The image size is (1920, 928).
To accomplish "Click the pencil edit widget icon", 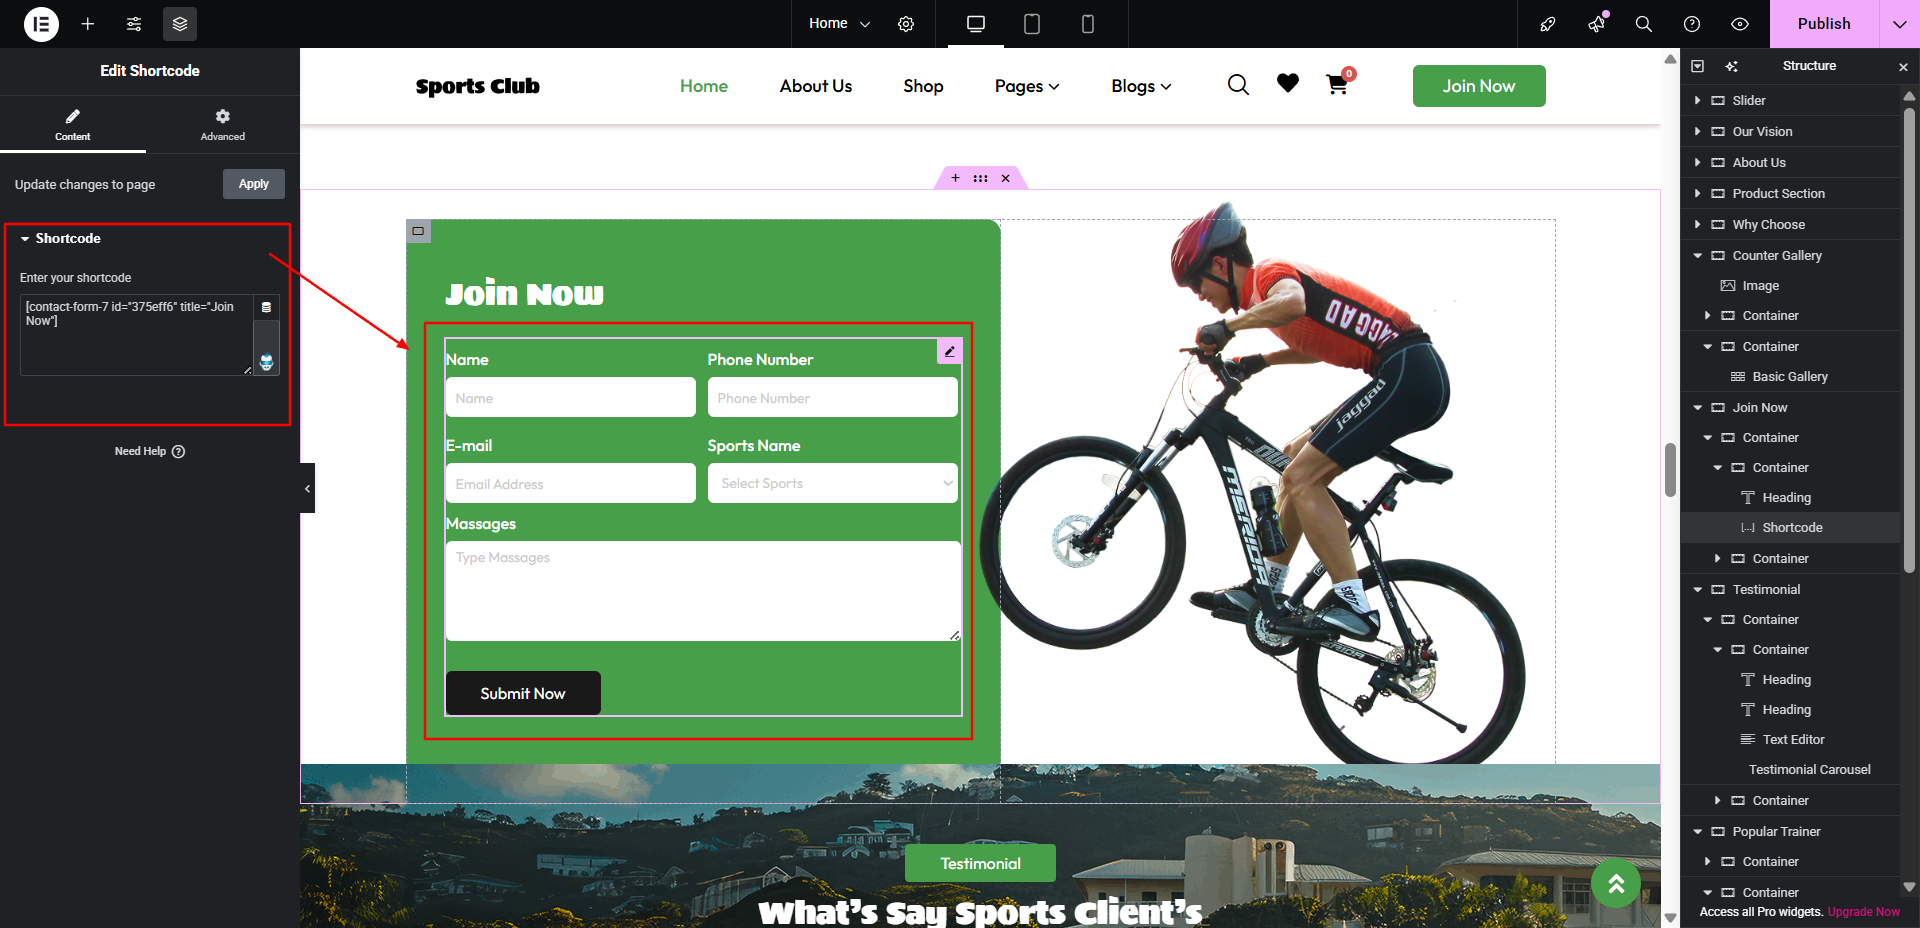I will coord(950,351).
